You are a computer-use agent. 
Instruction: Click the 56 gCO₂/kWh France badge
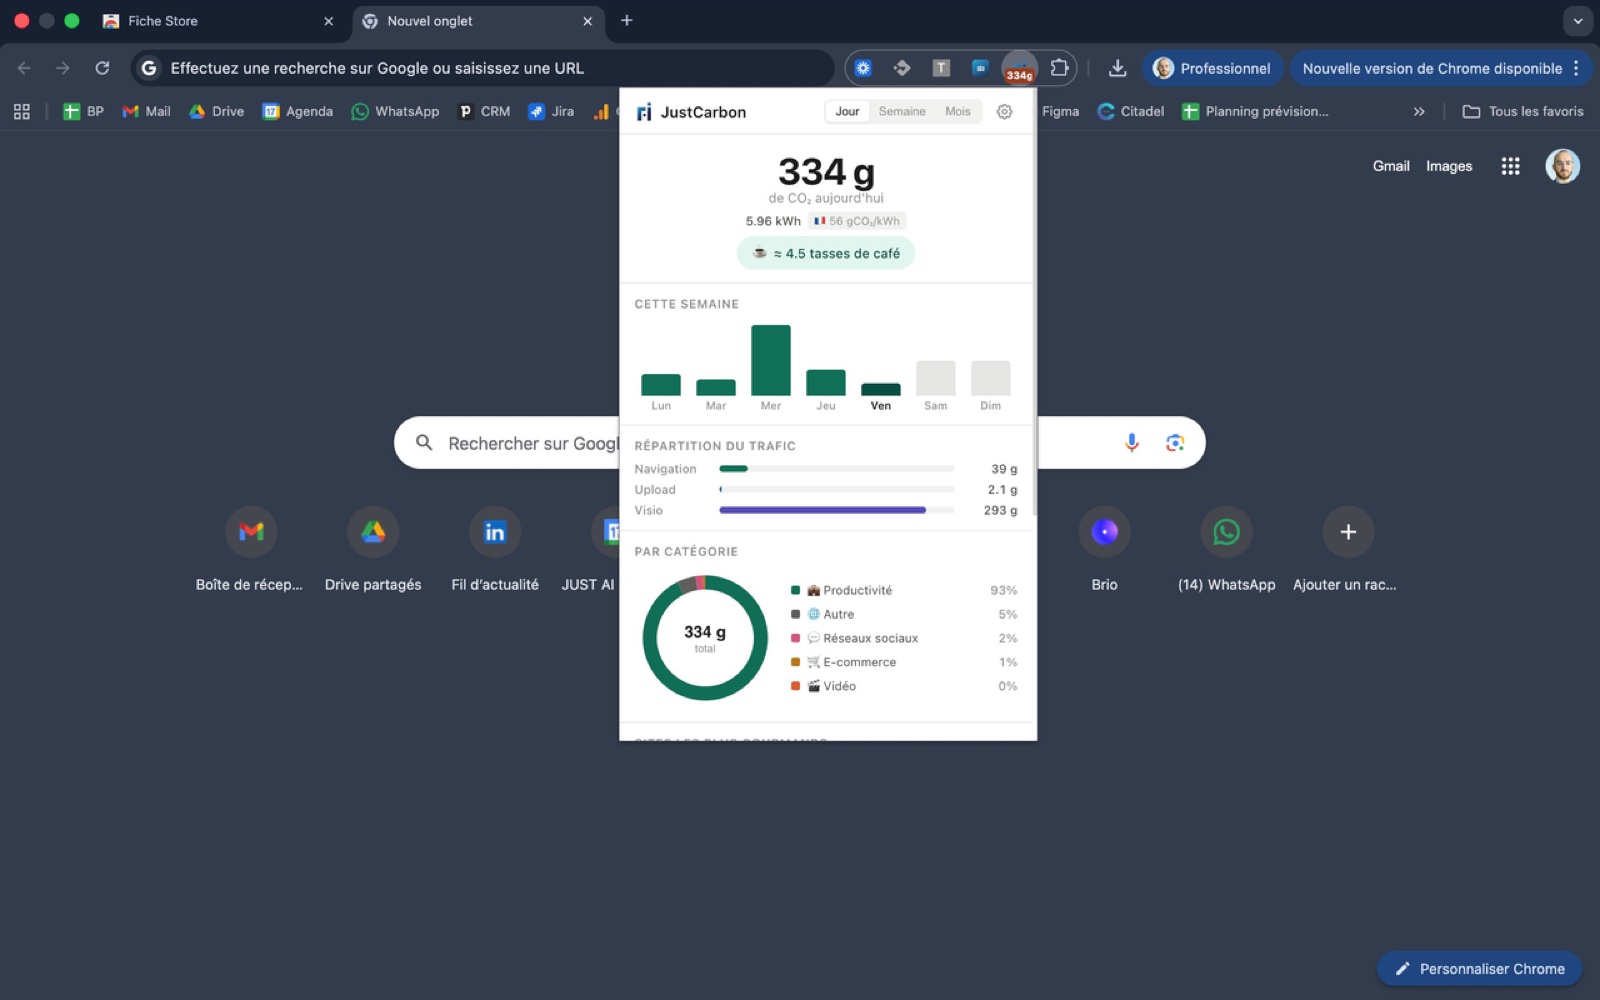tap(857, 221)
